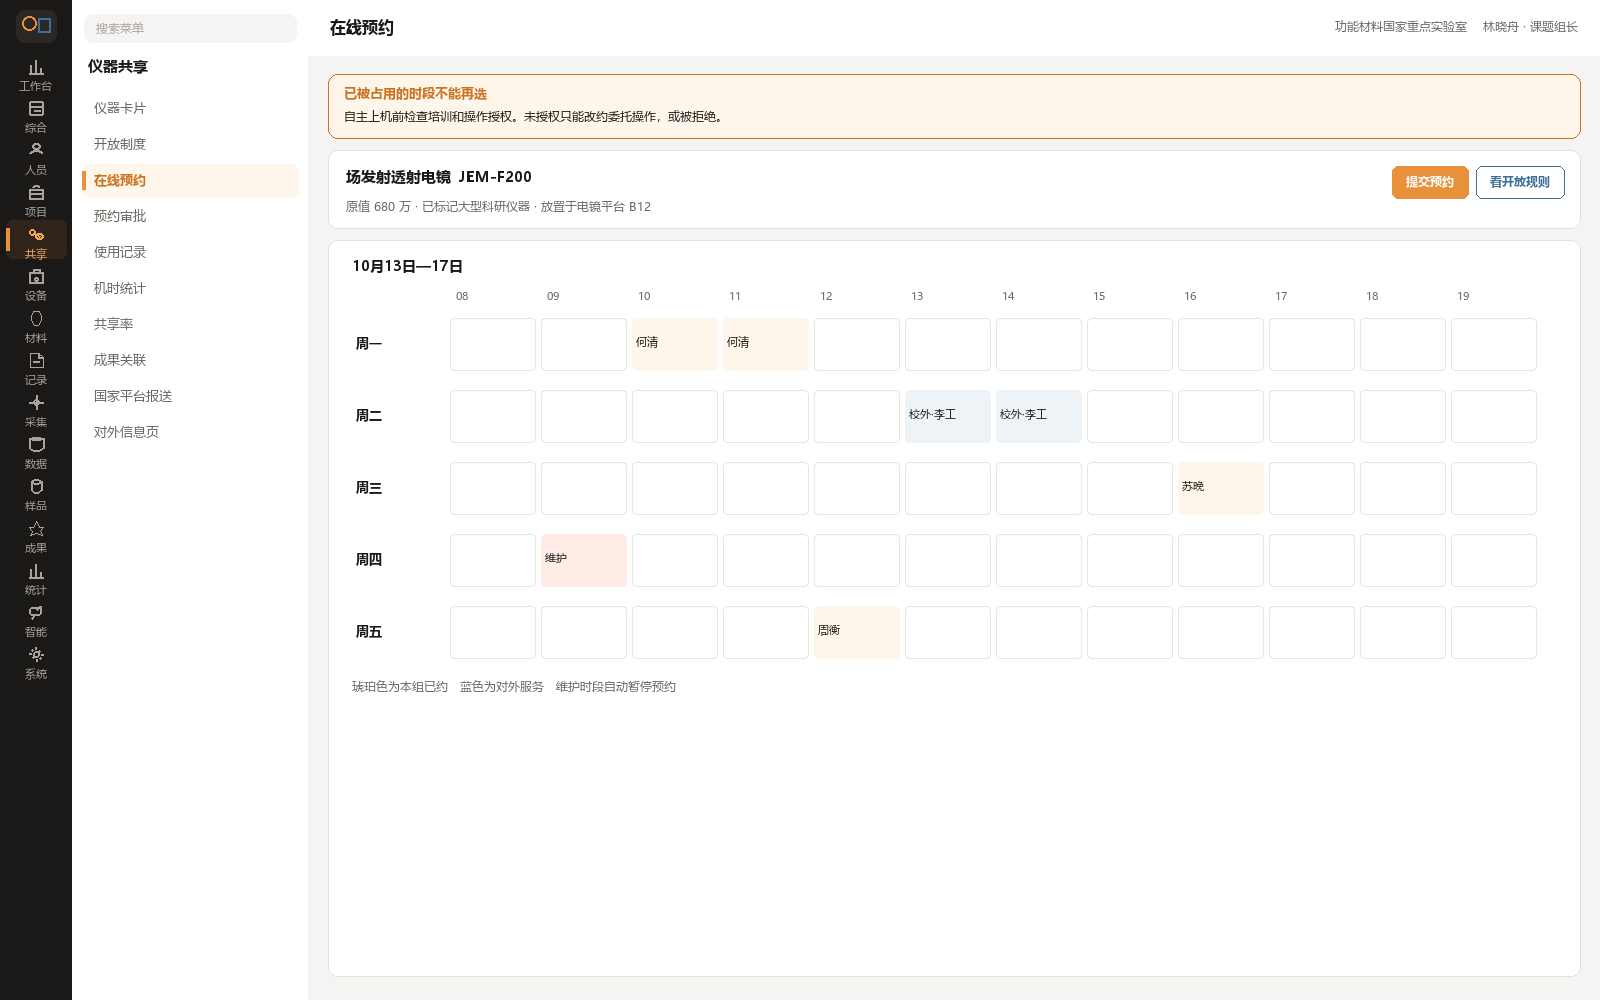Image resolution: width=1600 pixels, height=1000 pixels.
Task: Click the 看开放规则 button
Action: click(x=1520, y=182)
